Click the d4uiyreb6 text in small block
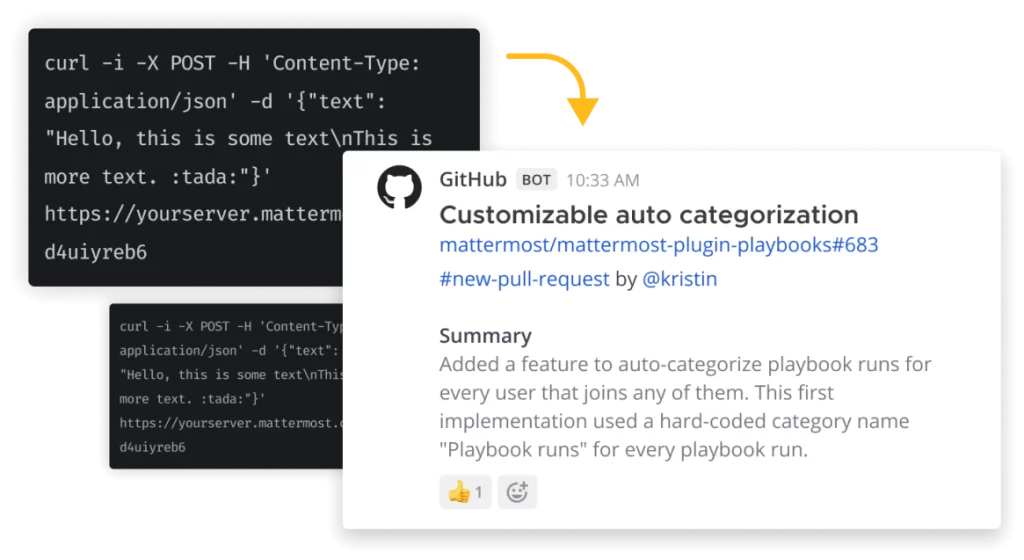 pos(152,448)
